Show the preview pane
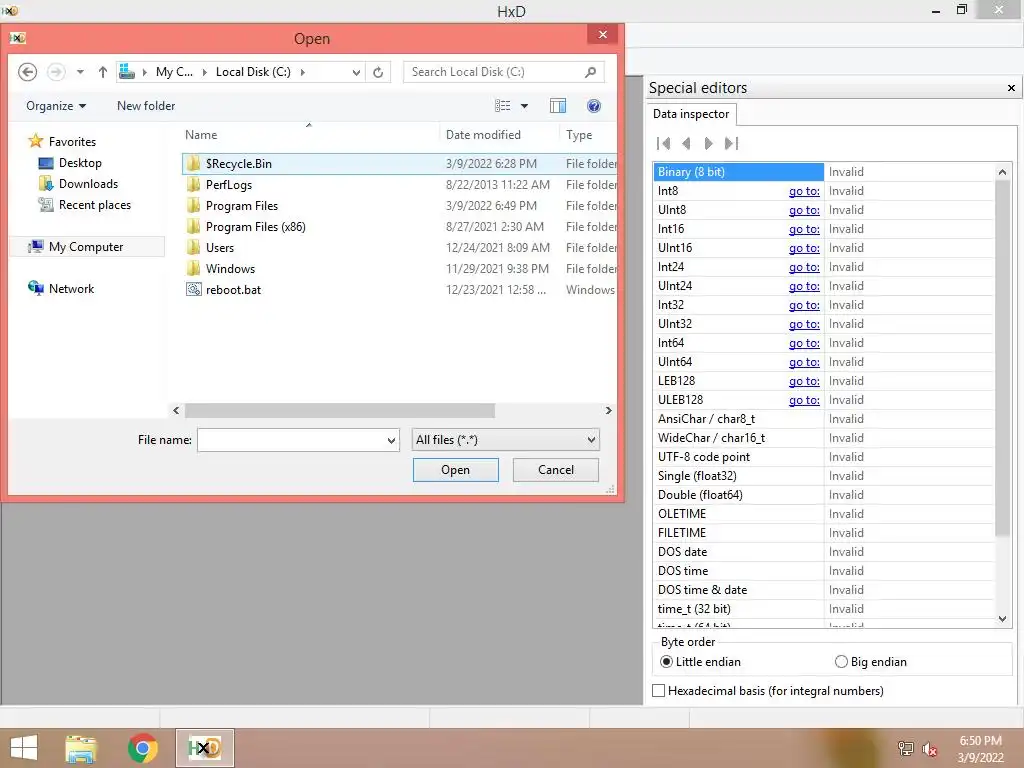Screen dimensions: 1024x768 [x=558, y=106]
